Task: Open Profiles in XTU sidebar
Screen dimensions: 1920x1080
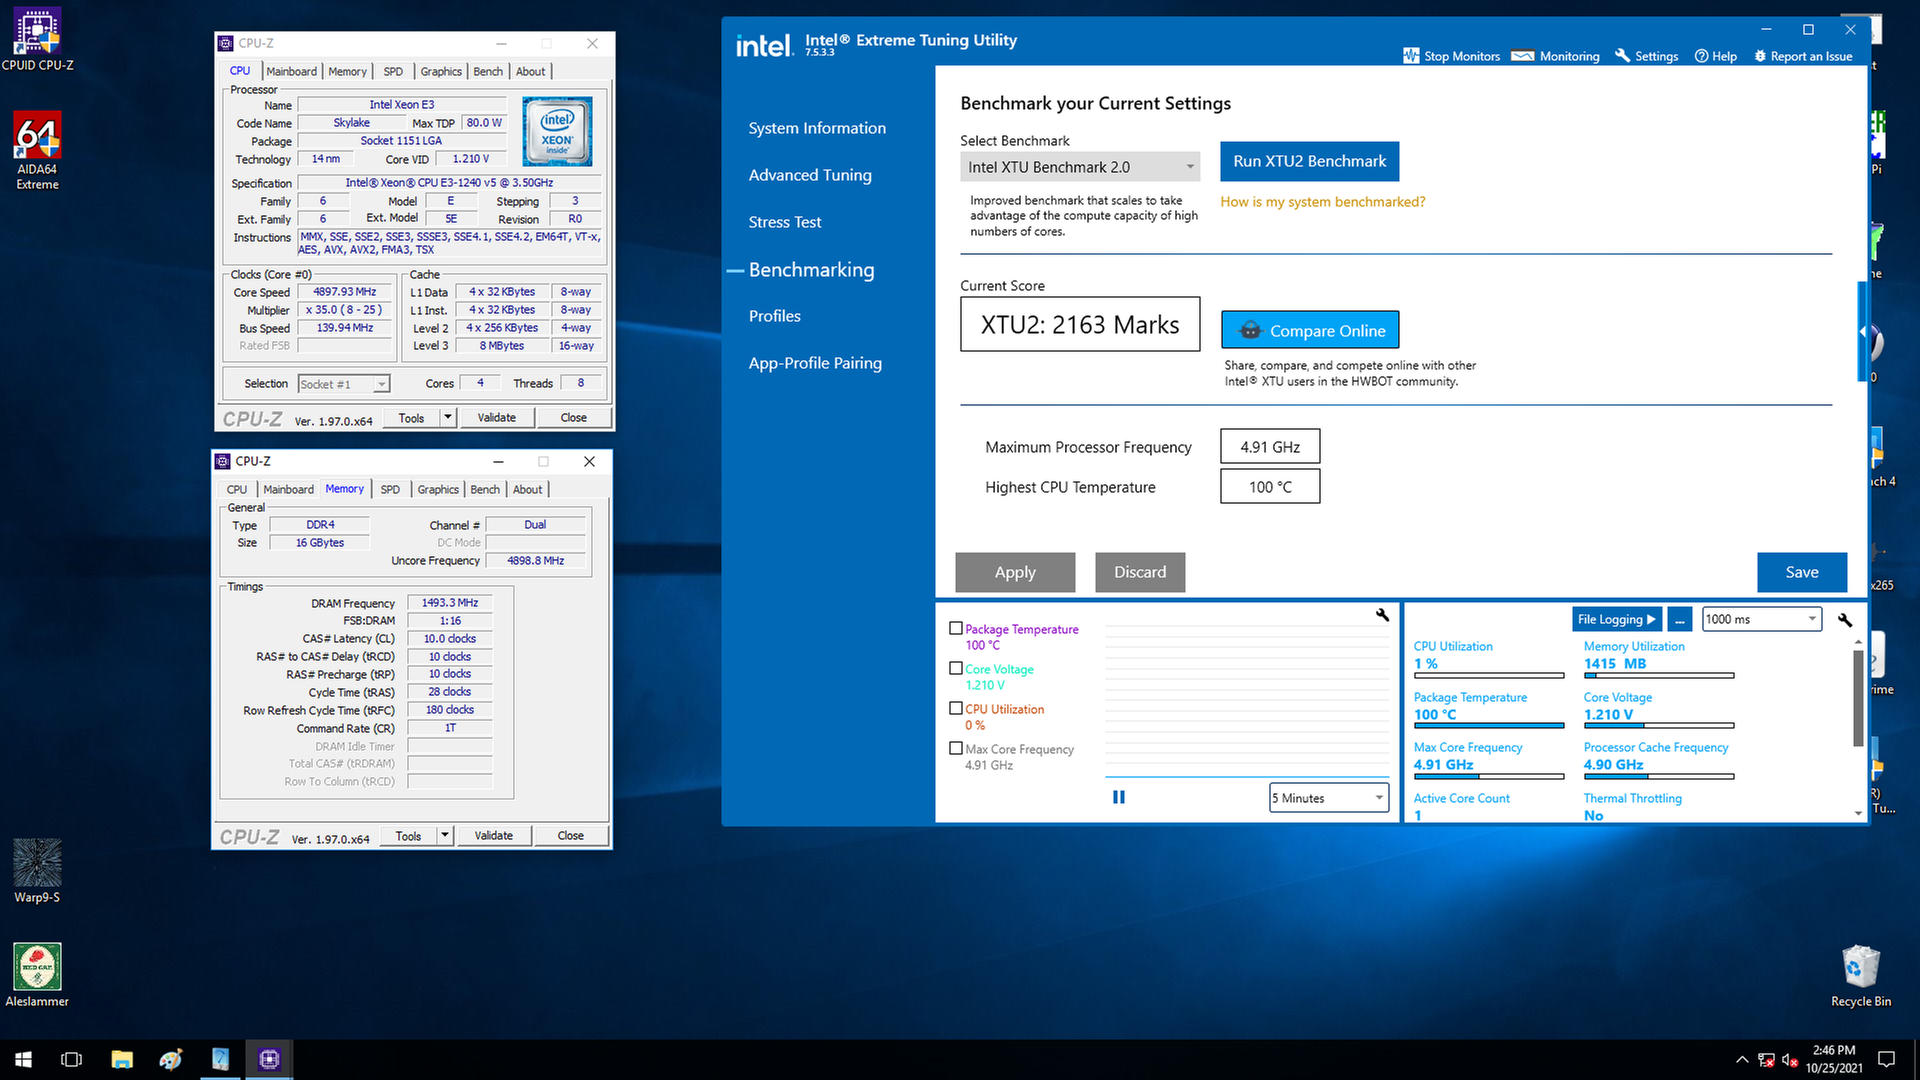Action: (775, 316)
